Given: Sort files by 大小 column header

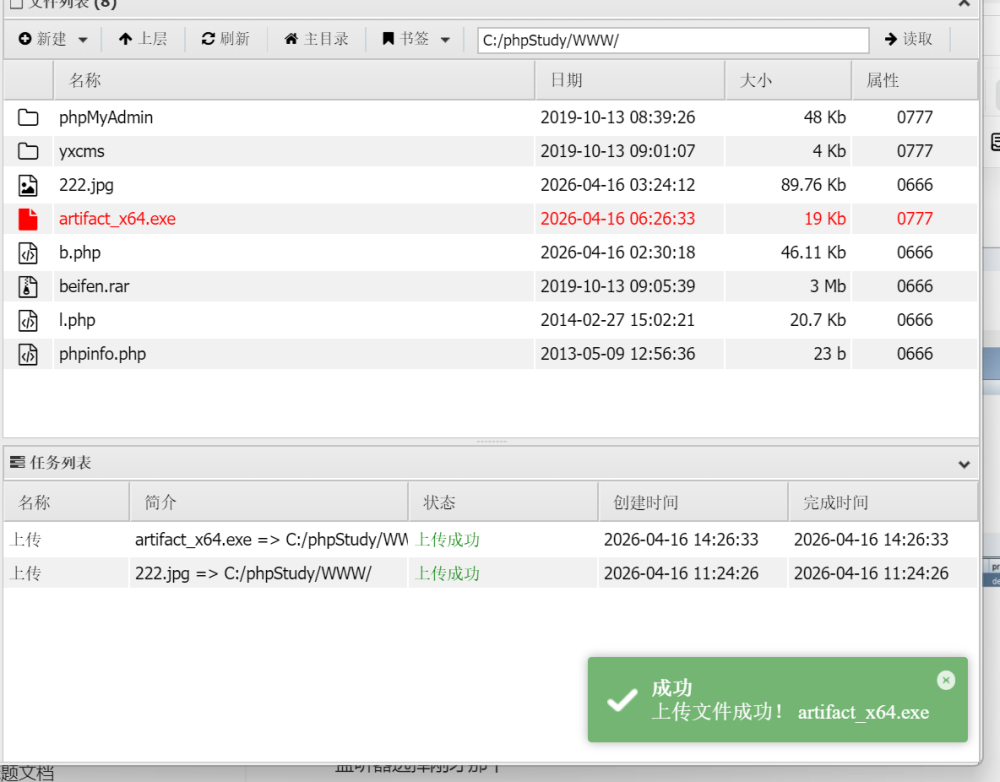Looking at the screenshot, I should (755, 80).
